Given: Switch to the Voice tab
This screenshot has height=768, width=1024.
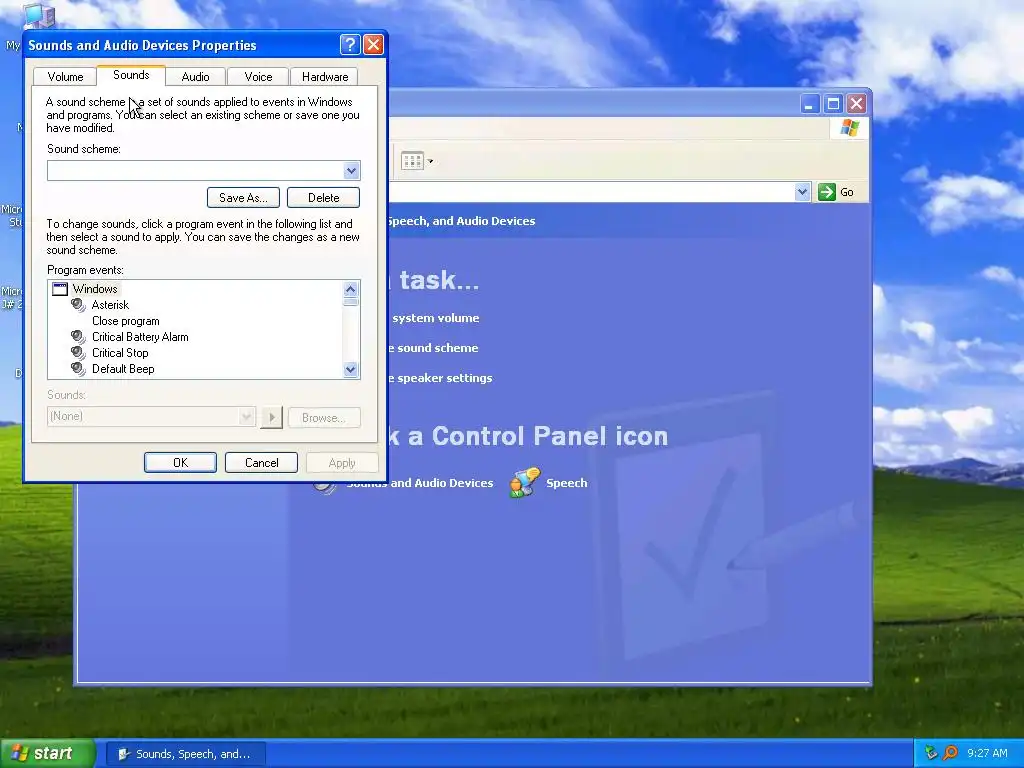Looking at the screenshot, I should [258, 76].
